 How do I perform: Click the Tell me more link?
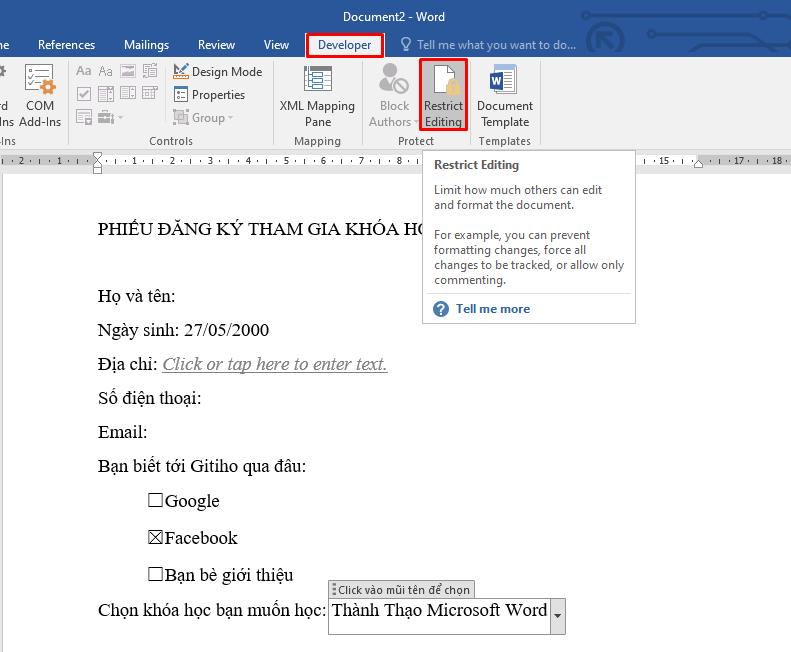(492, 309)
